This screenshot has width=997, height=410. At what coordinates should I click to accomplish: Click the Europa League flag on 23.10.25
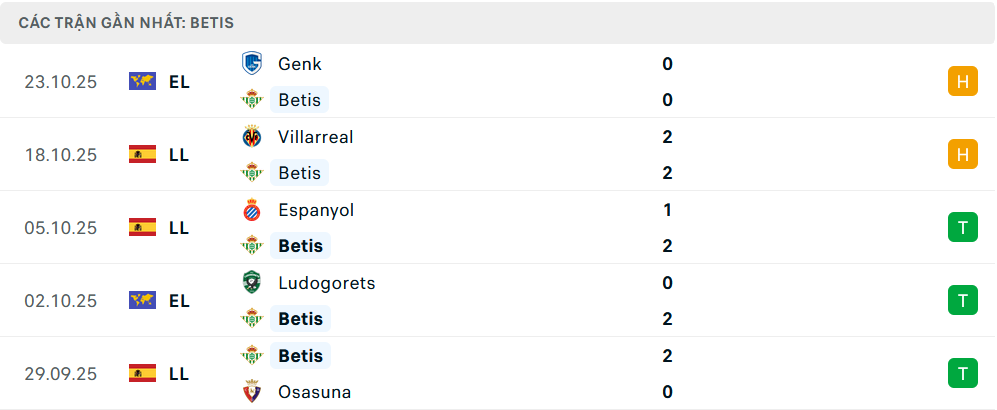pyautogui.click(x=142, y=82)
